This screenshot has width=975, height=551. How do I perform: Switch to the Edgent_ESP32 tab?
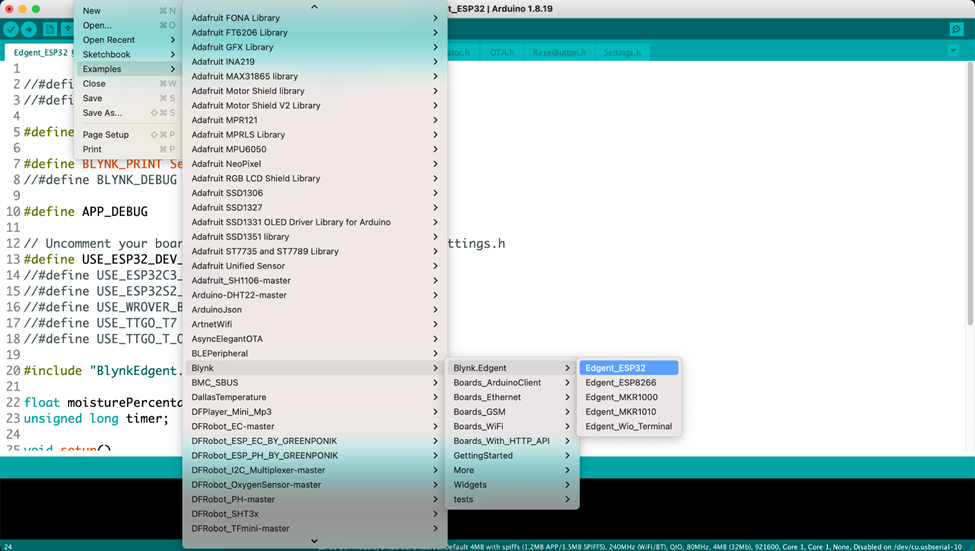(x=40, y=53)
